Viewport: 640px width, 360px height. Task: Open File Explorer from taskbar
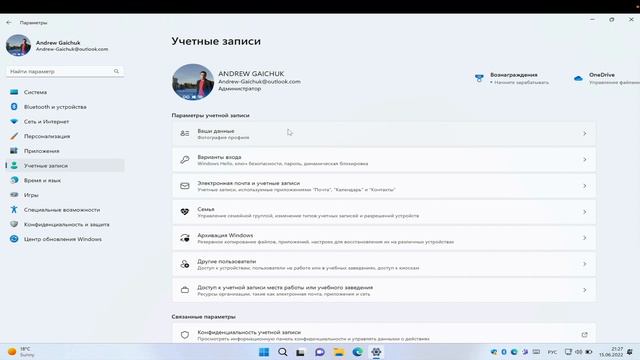[338, 352]
